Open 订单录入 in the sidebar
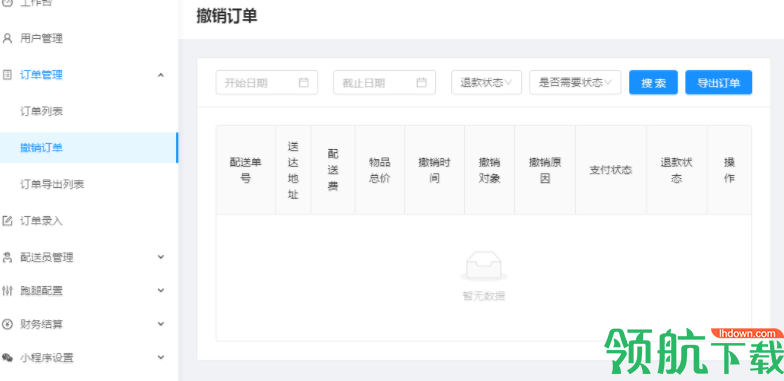This screenshot has width=784, height=381. [42, 220]
